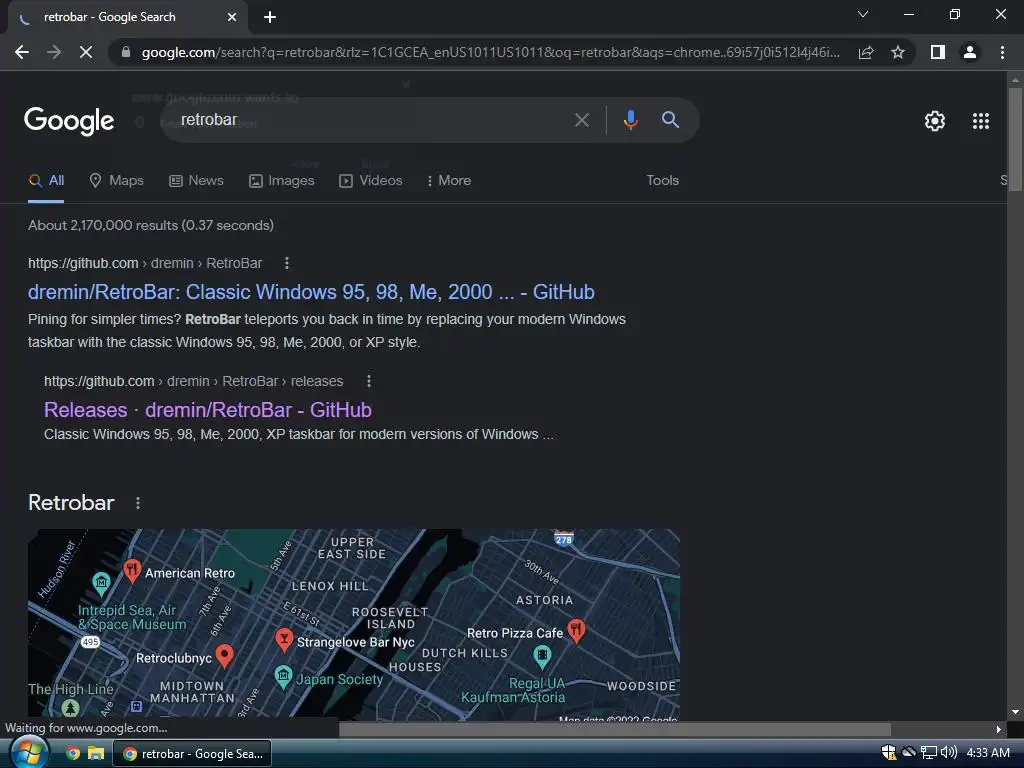Switch to the Images tab
The width and height of the screenshot is (1024, 768).
tap(282, 181)
